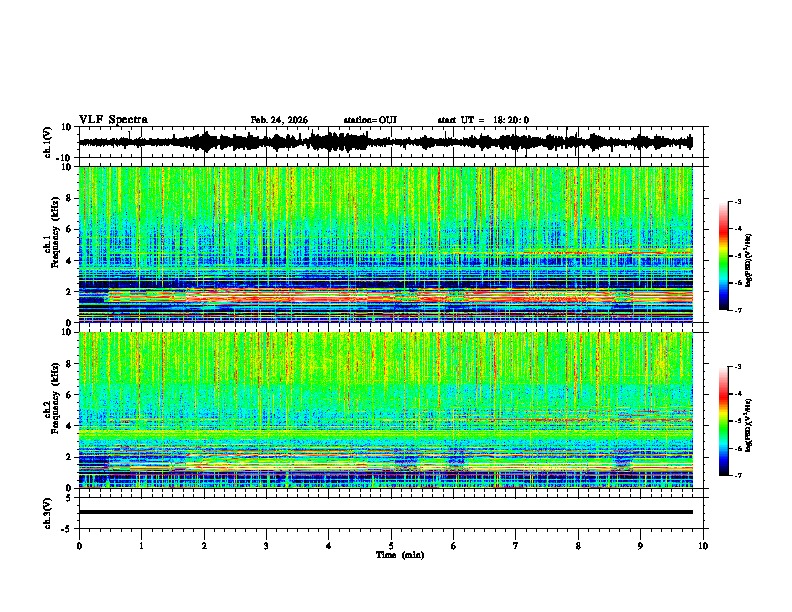This screenshot has height=612, width=792.
Task: Click the "4" tick on time axis
Action: (x=329, y=546)
